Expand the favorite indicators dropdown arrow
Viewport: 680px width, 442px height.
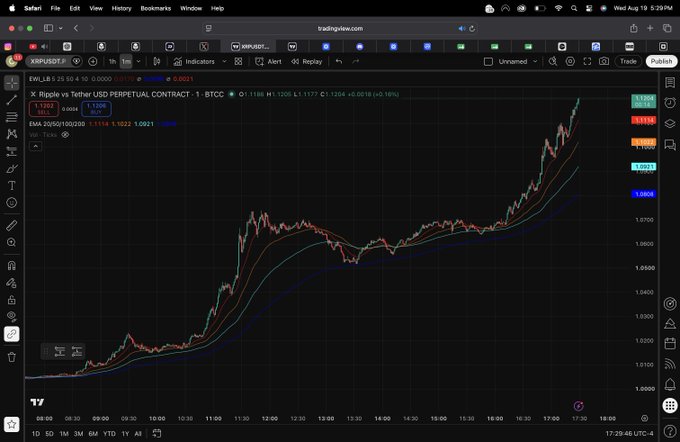point(224,62)
